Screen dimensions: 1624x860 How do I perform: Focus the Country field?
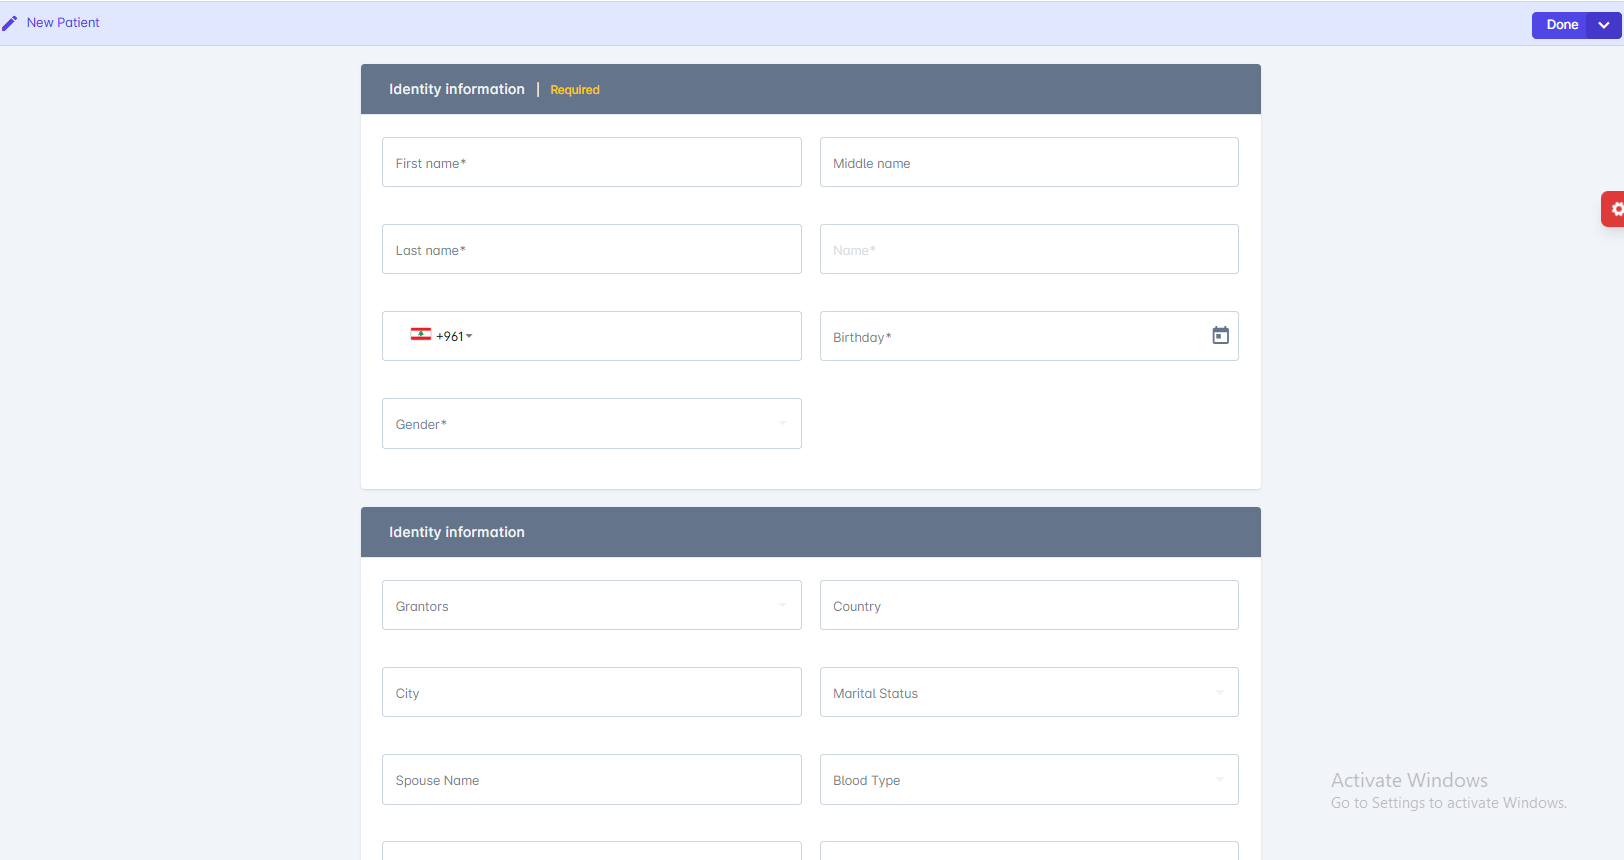pyautogui.click(x=1029, y=605)
